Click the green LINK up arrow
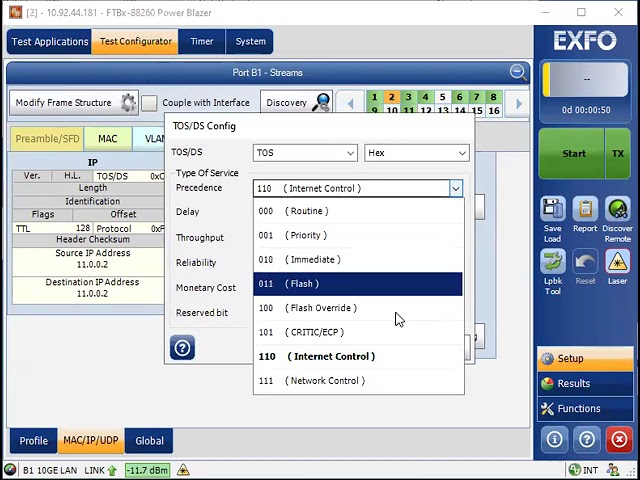Viewport: 640px width, 480px height. (112, 471)
